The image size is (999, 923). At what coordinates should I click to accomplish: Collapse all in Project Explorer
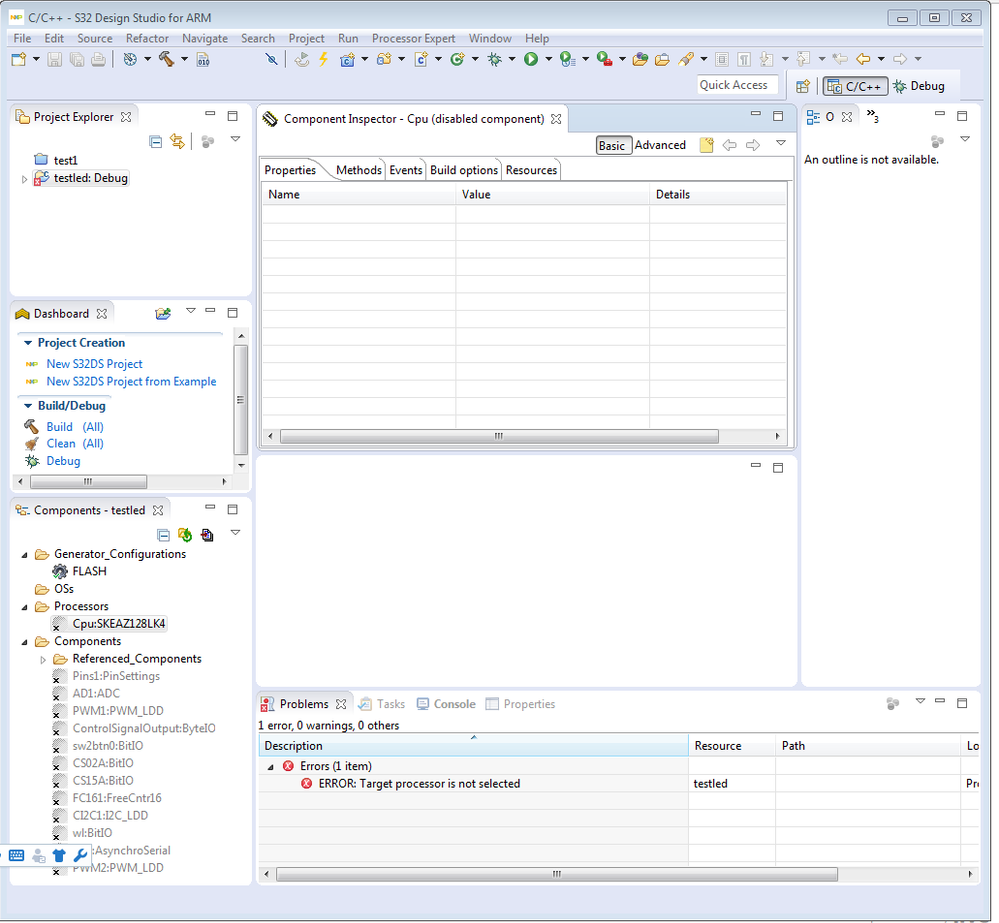tap(155, 141)
